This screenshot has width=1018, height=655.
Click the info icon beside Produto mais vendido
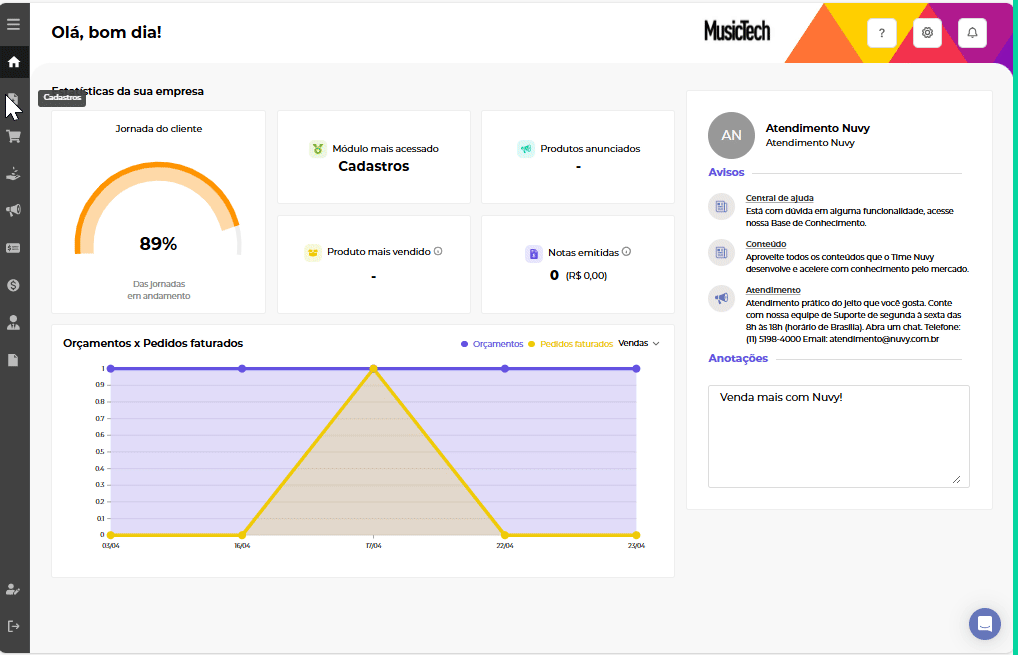pyautogui.click(x=438, y=252)
